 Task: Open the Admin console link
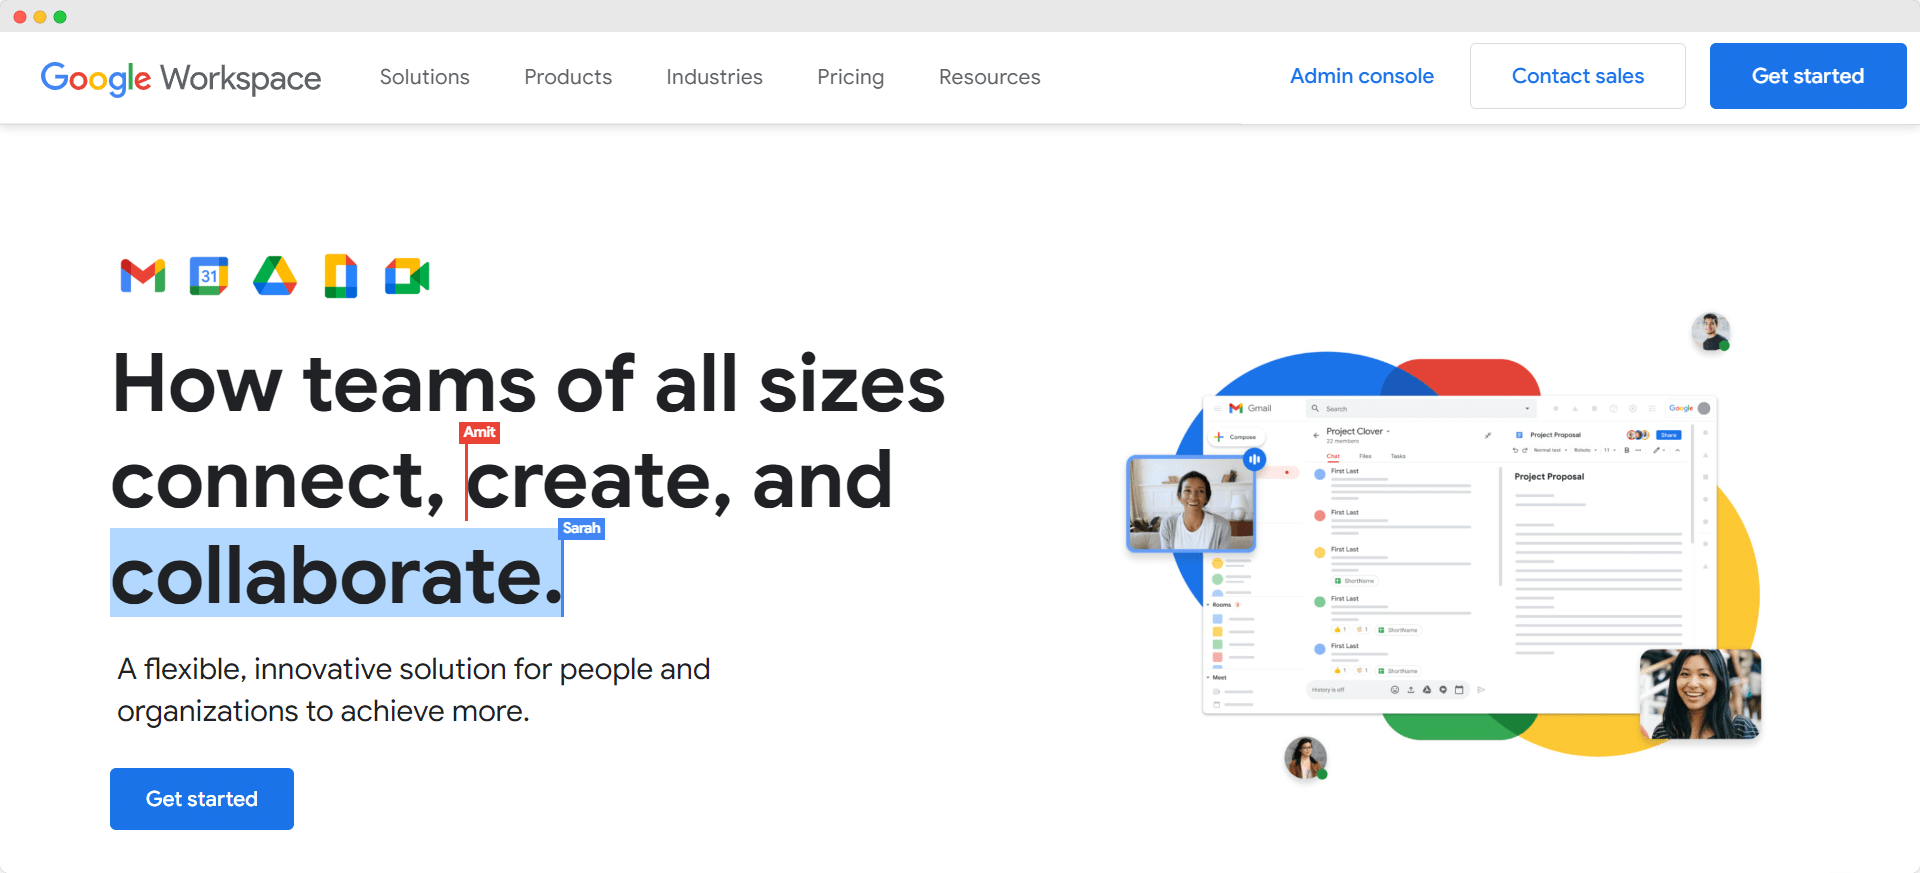1361,76
